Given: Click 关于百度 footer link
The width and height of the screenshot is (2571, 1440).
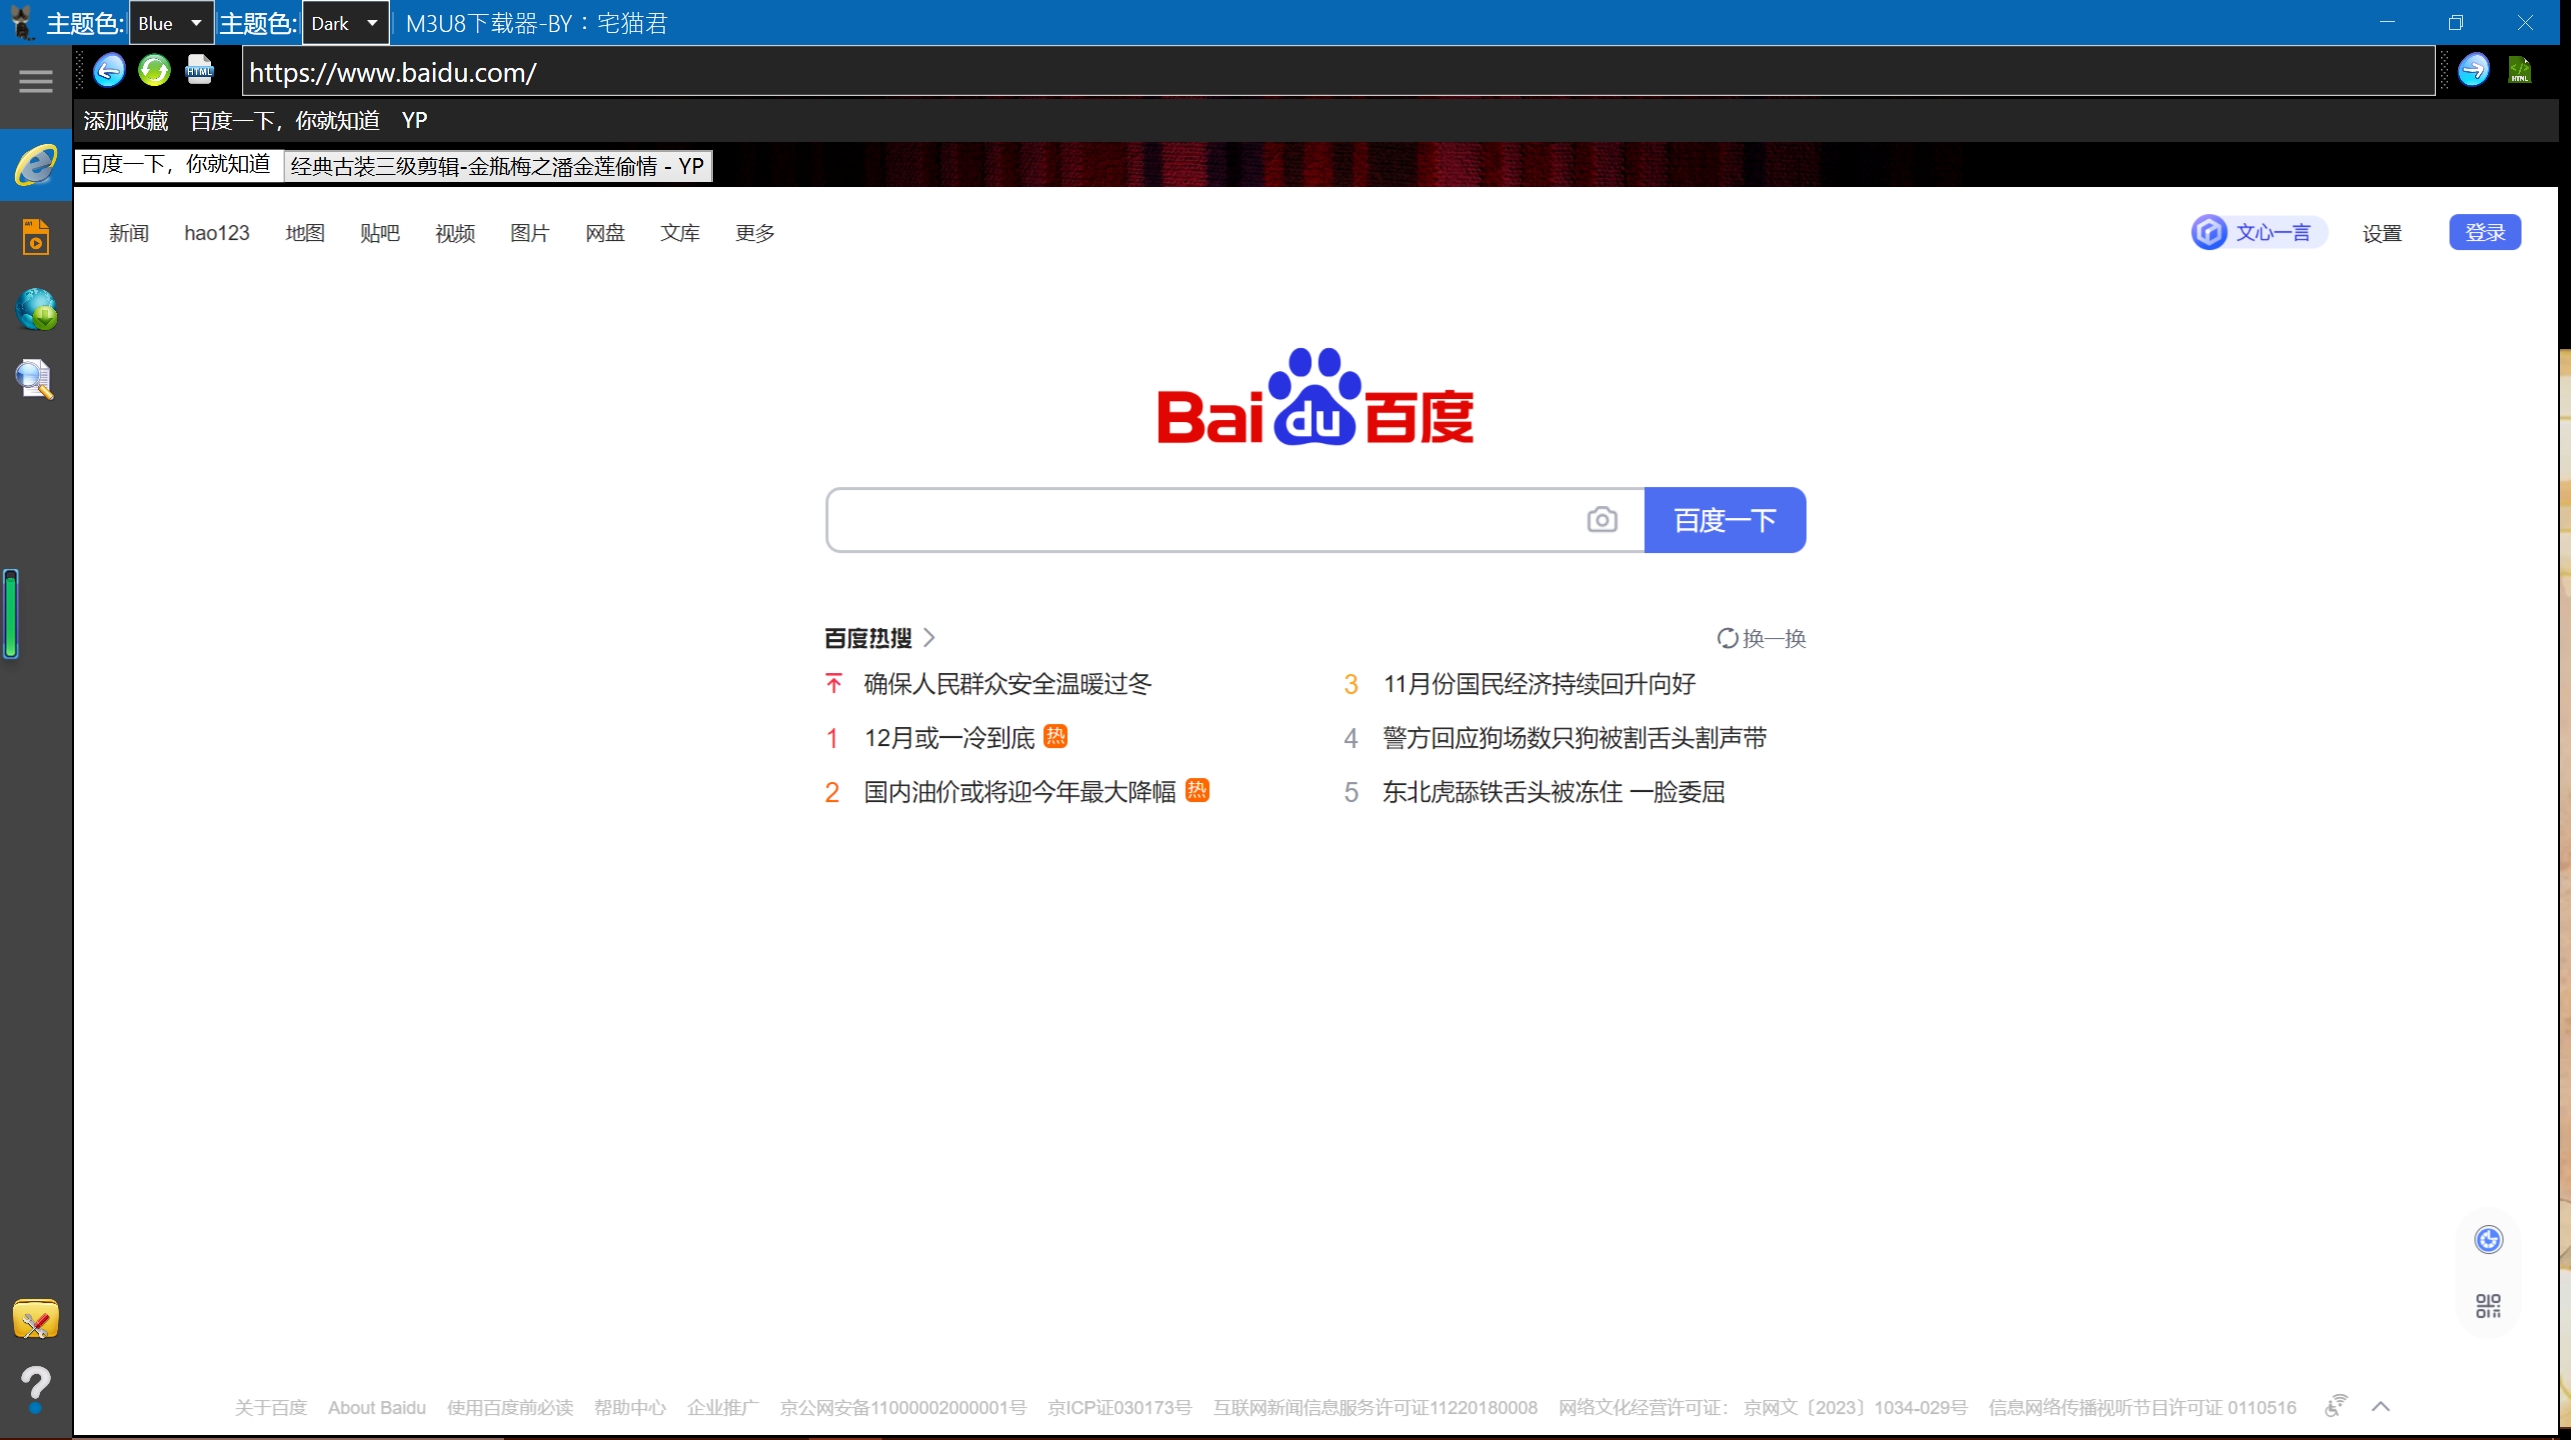Looking at the screenshot, I should click(270, 1408).
